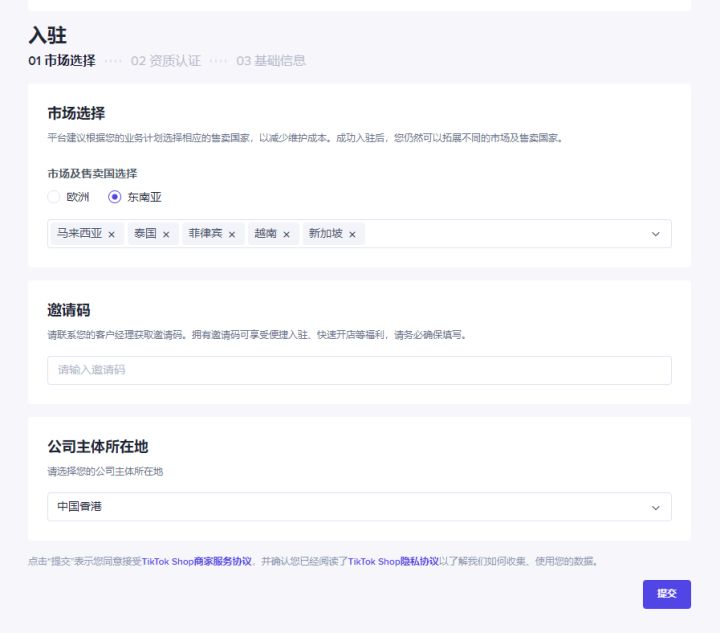Go to step 02 资质认证
The width and height of the screenshot is (720, 633).
166,61
